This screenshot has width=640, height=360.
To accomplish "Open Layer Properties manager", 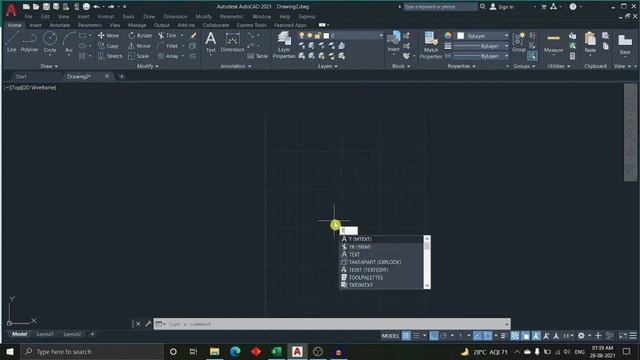I will [x=284, y=44].
